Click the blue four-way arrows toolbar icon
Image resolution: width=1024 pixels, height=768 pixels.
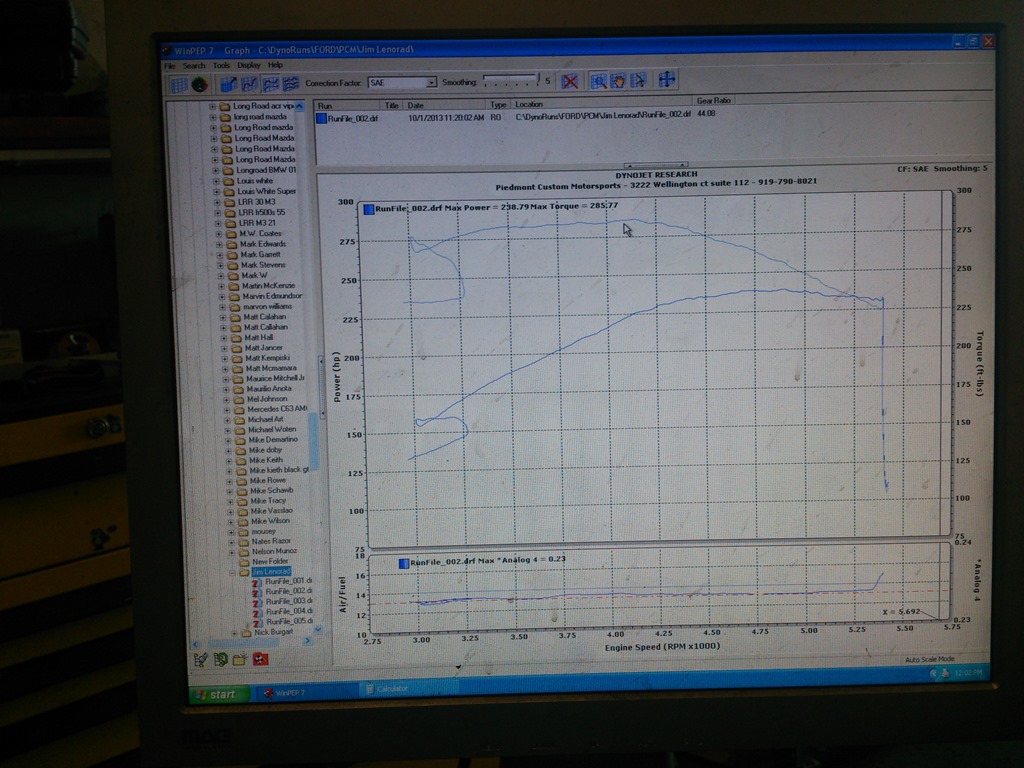click(667, 80)
